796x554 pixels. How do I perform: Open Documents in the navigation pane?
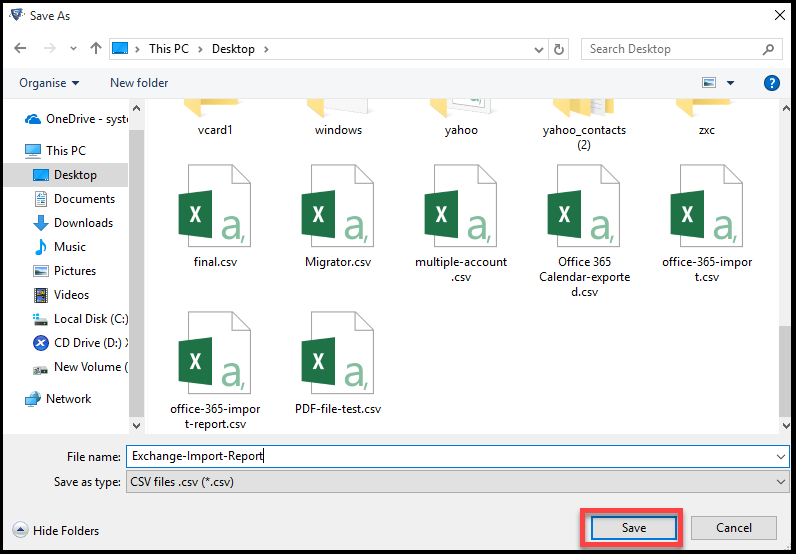[x=74, y=199]
